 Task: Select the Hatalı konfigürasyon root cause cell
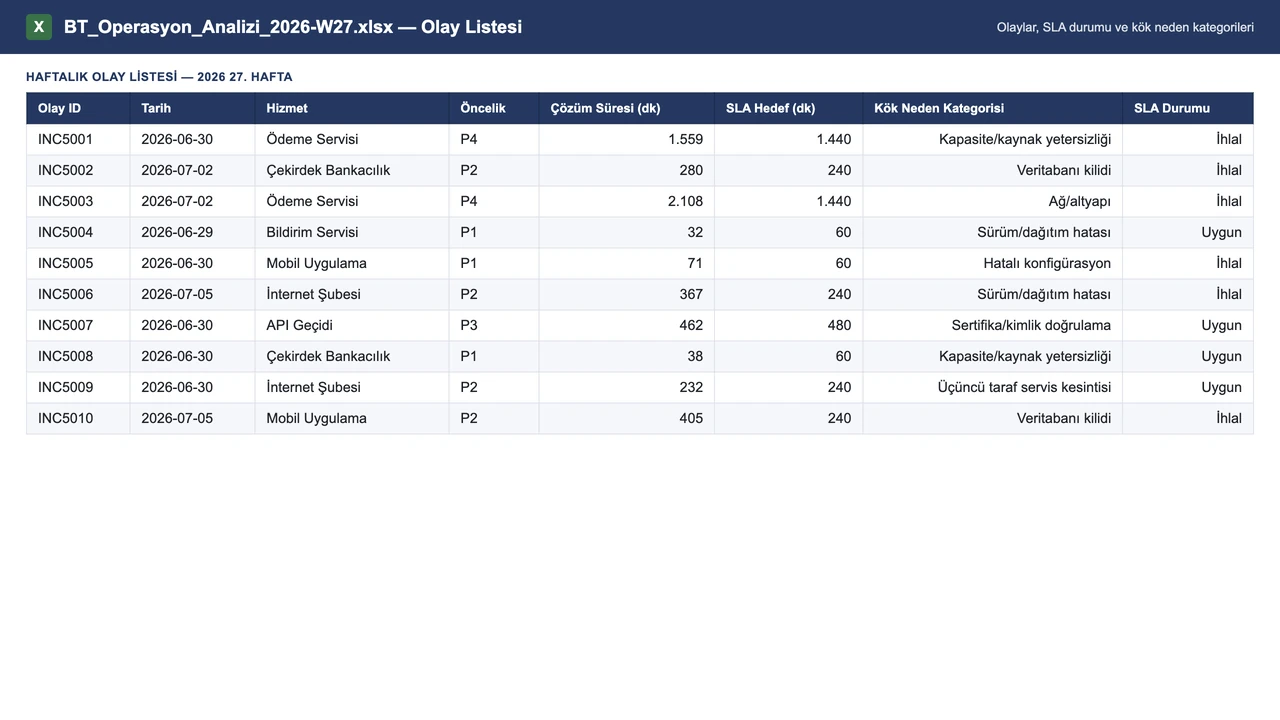coord(993,263)
